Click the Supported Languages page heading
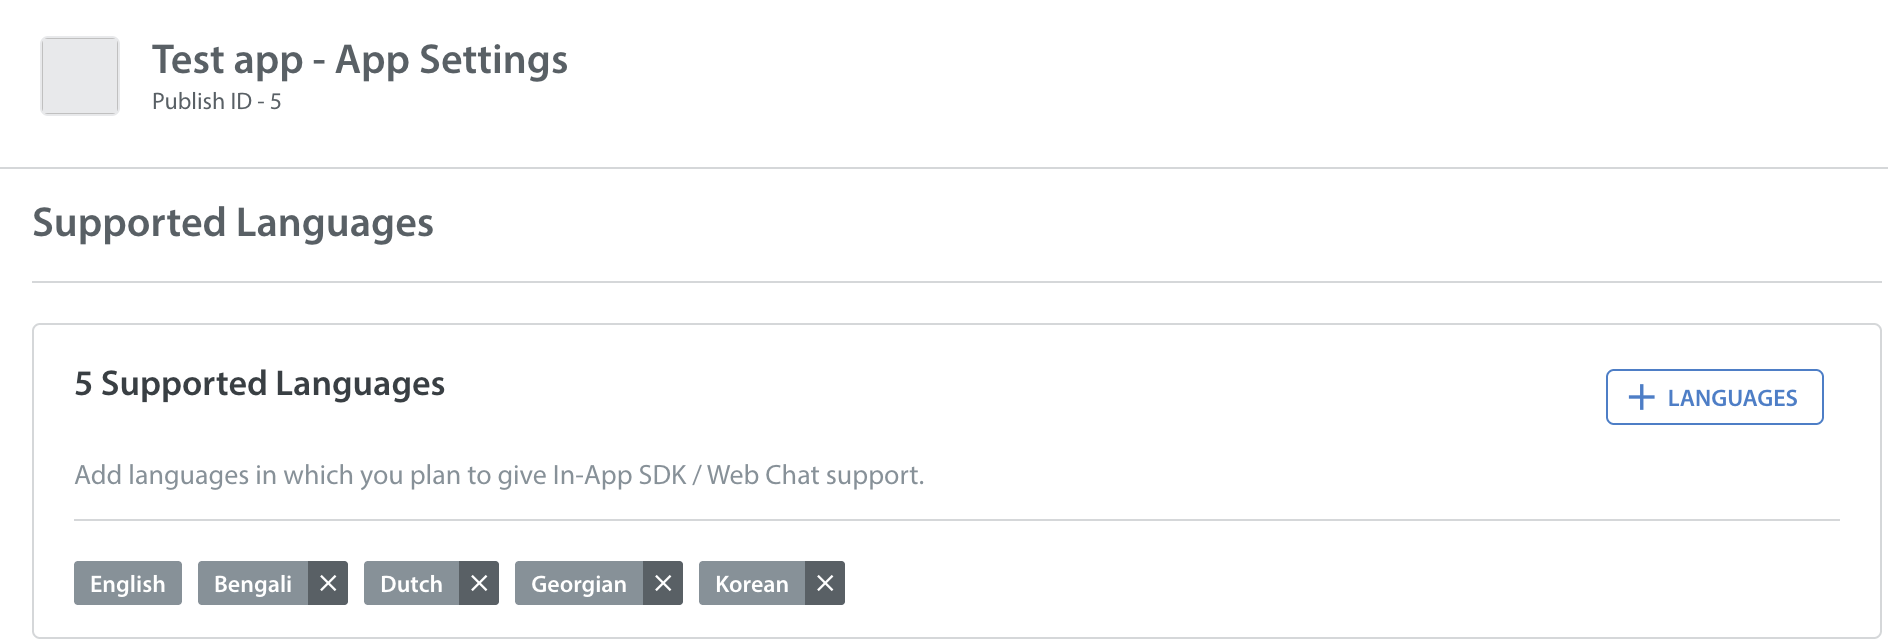 tap(233, 223)
